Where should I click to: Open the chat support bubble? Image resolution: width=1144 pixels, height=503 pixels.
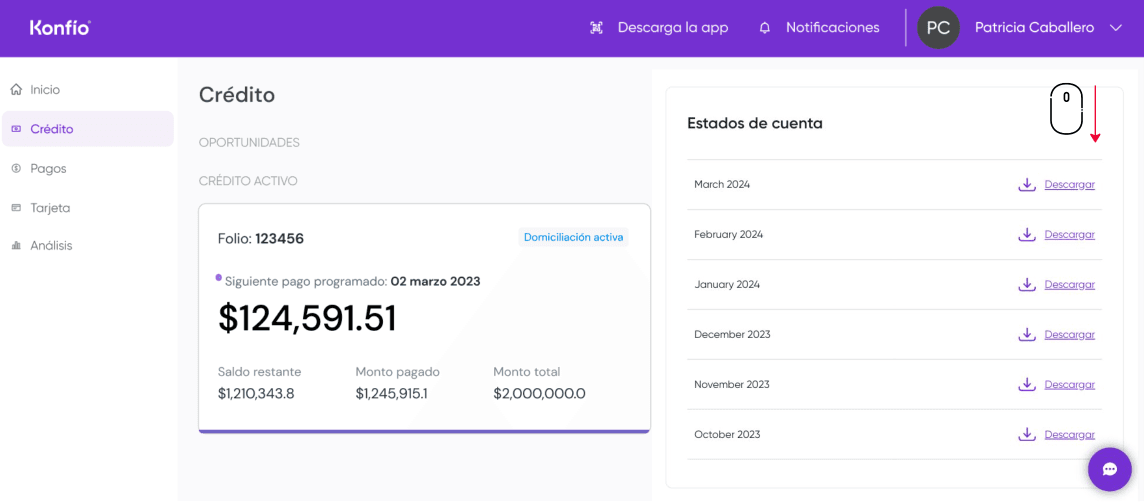(x=1109, y=469)
